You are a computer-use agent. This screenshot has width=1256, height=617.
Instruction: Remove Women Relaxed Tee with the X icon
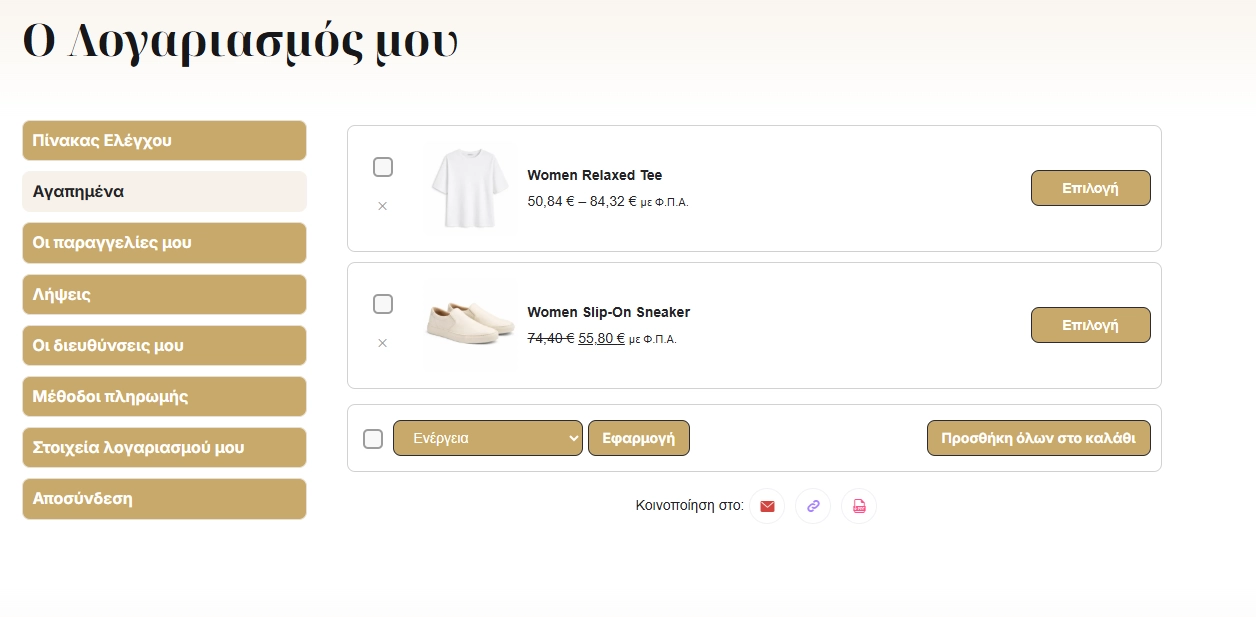click(382, 206)
